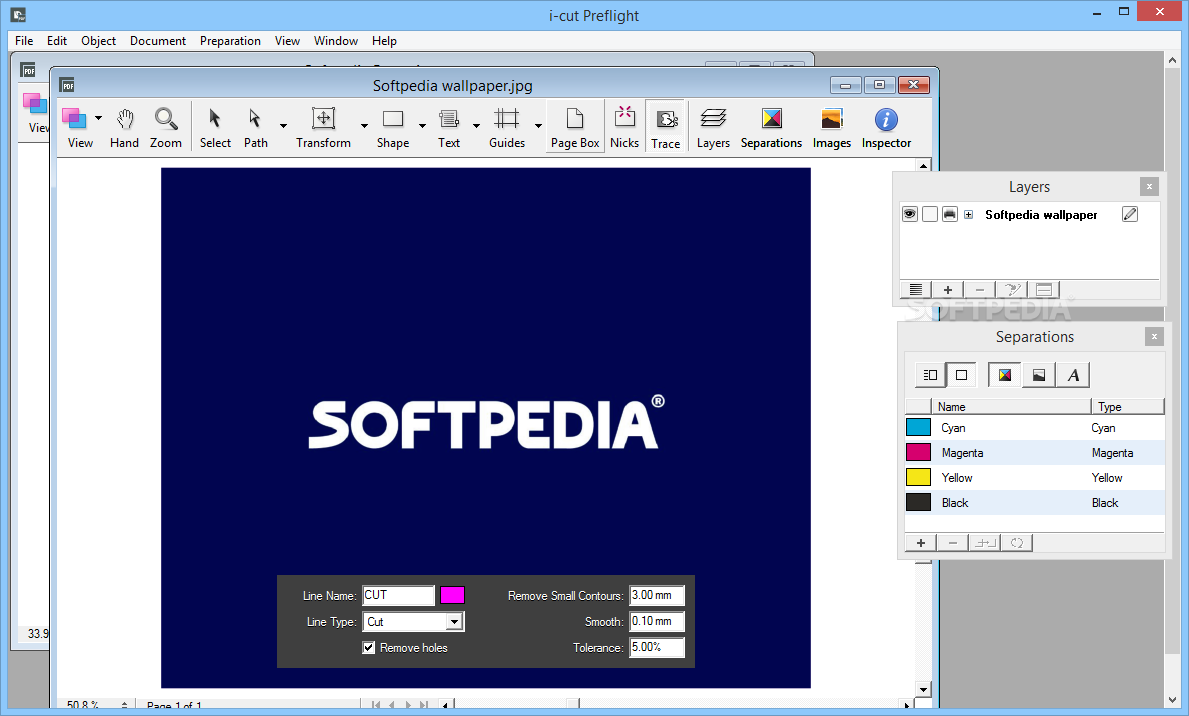This screenshot has width=1189, height=716.
Task: Toggle the CMYK color filter in Separations
Action: point(1005,375)
